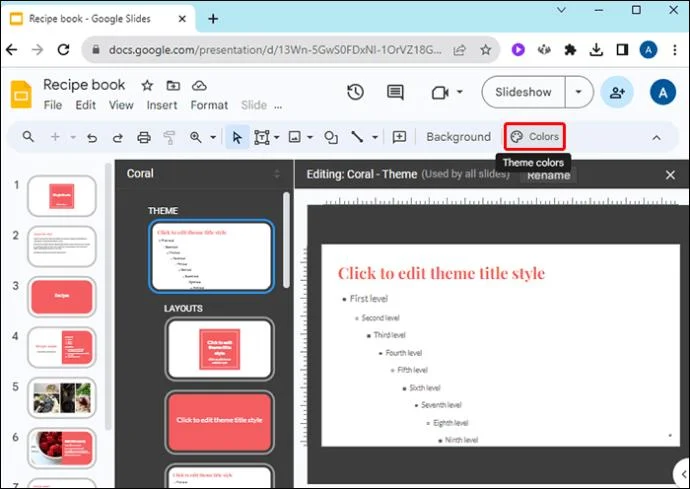Open the Line type dropdown arrow
This screenshot has height=489, width=690.
[375, 137]
